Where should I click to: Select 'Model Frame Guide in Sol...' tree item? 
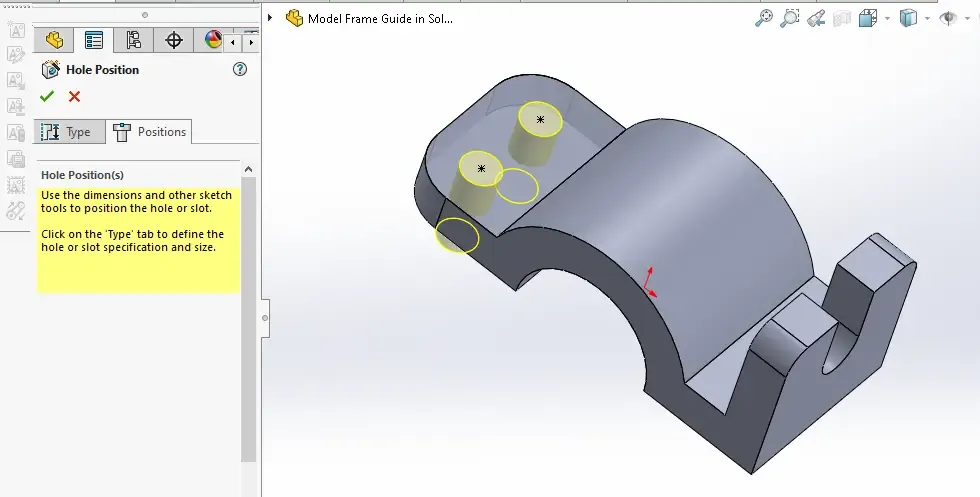coord(380,19)
